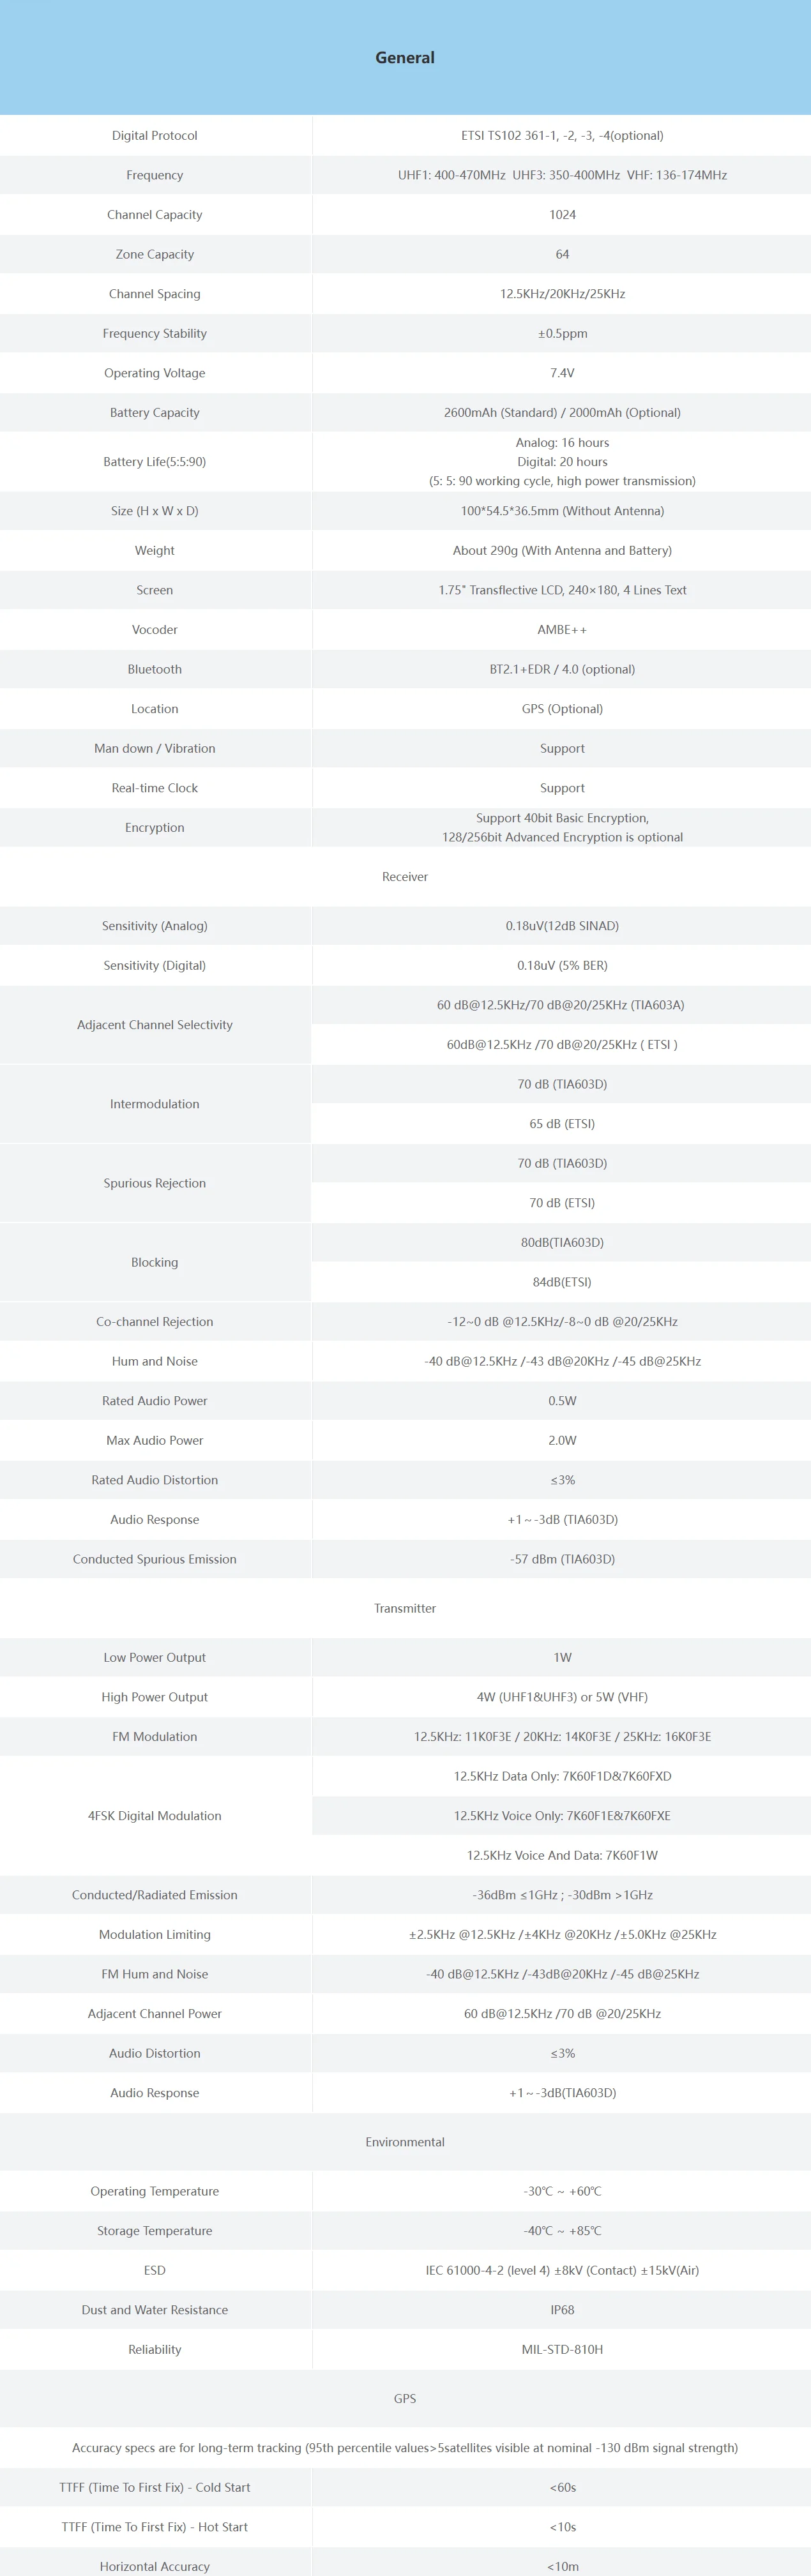
Task: Click the Transmitter section heading
Action: click(405, 1608)
